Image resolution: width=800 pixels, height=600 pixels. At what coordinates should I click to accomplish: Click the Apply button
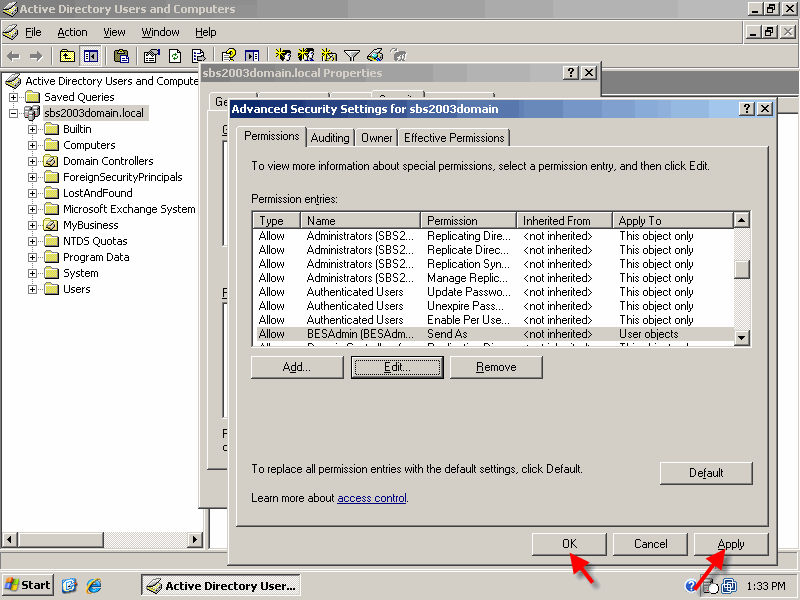coord(731,544)
